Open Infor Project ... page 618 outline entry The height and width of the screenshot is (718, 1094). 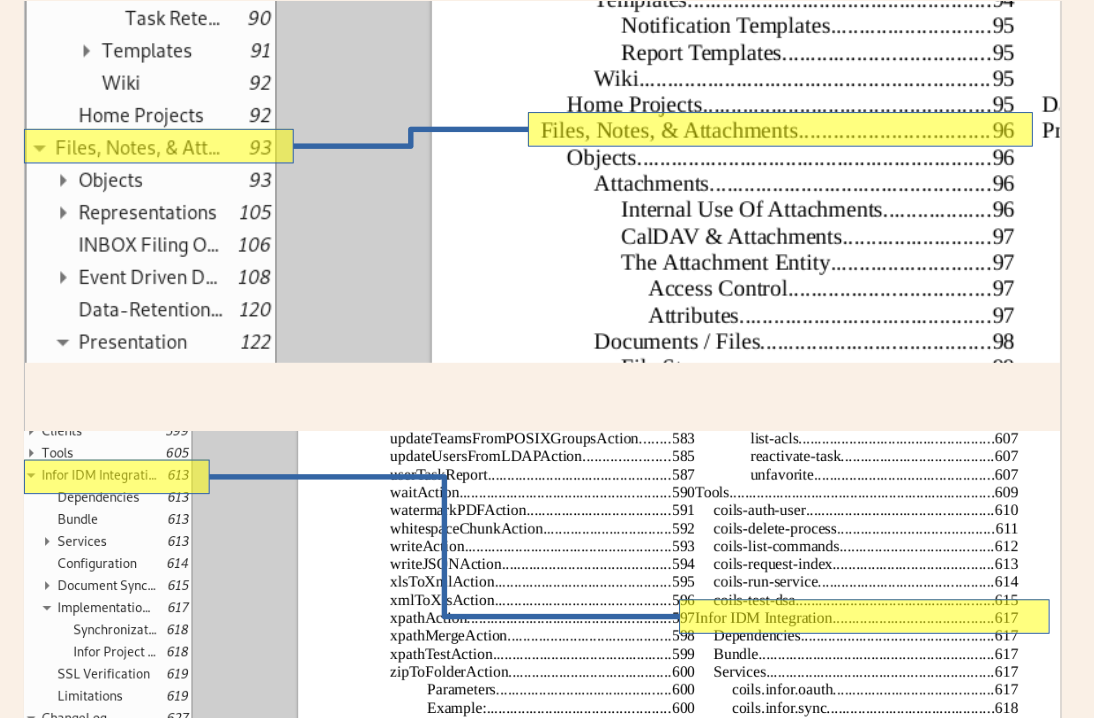(x=131, y=652)
